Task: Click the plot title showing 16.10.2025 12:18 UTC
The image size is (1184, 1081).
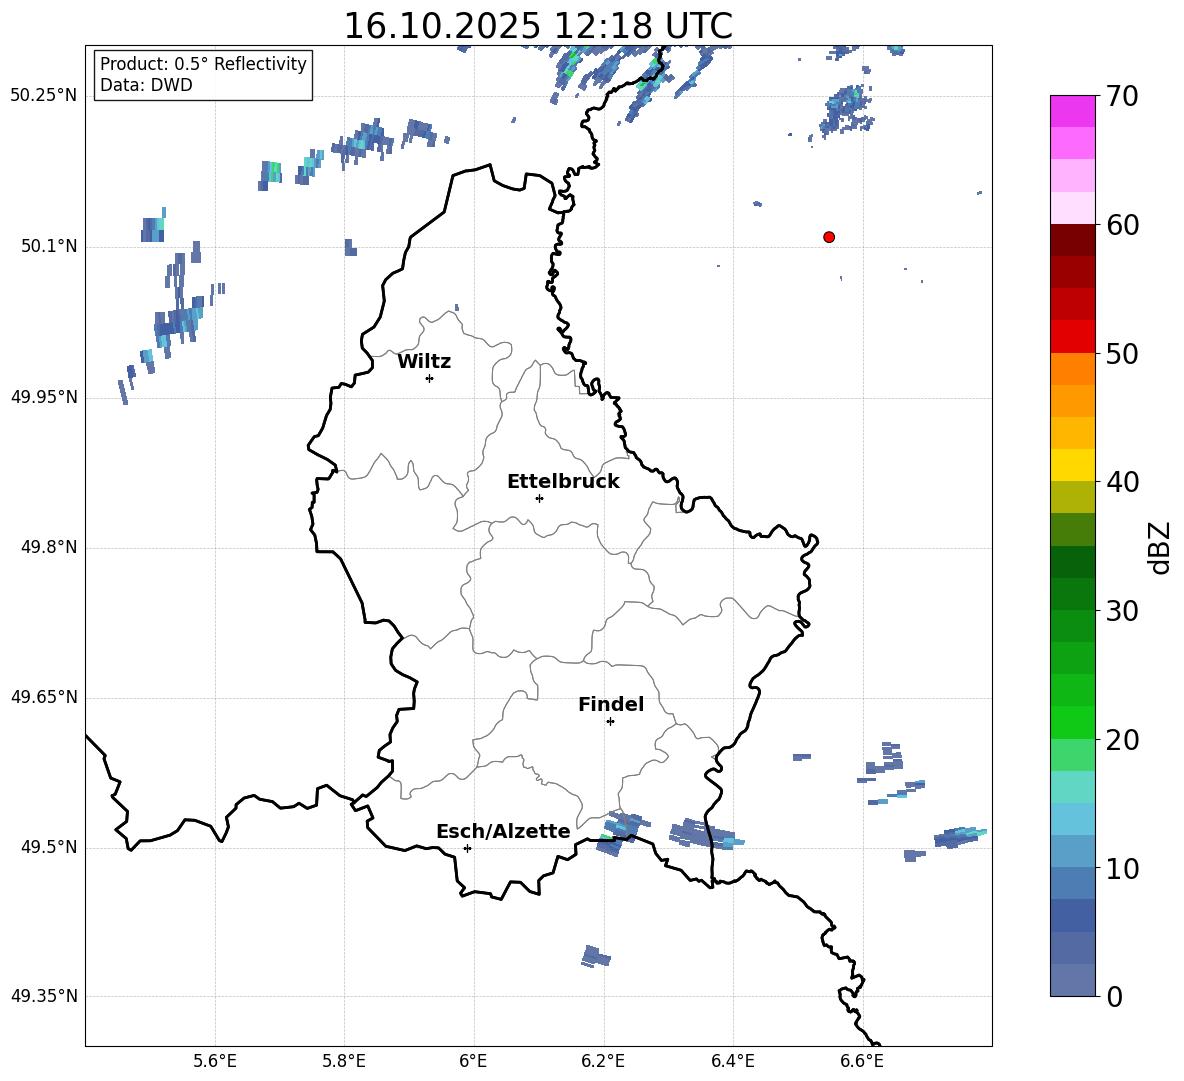Action: (x=537, y=26)
